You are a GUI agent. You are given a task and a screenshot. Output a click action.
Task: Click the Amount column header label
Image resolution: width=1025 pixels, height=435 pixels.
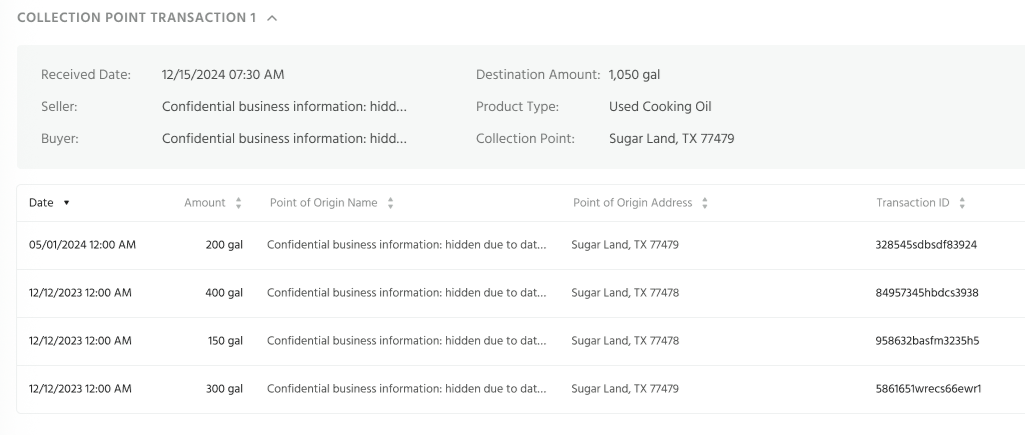205,203
